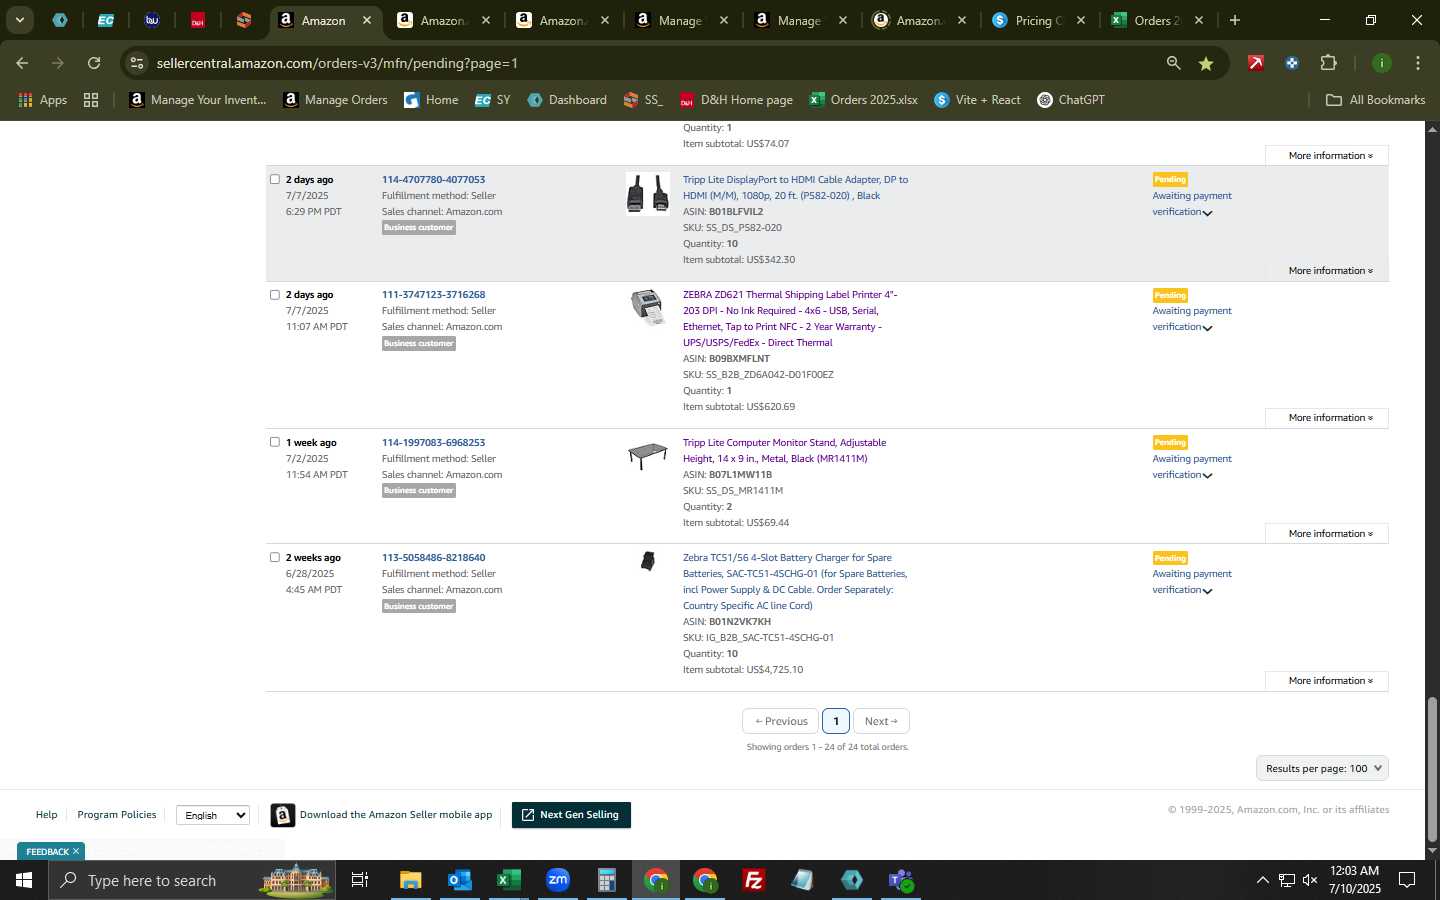1440x900 pixels.
Task: Show hidden system tray icons
Action: (x=1262, y=880)
